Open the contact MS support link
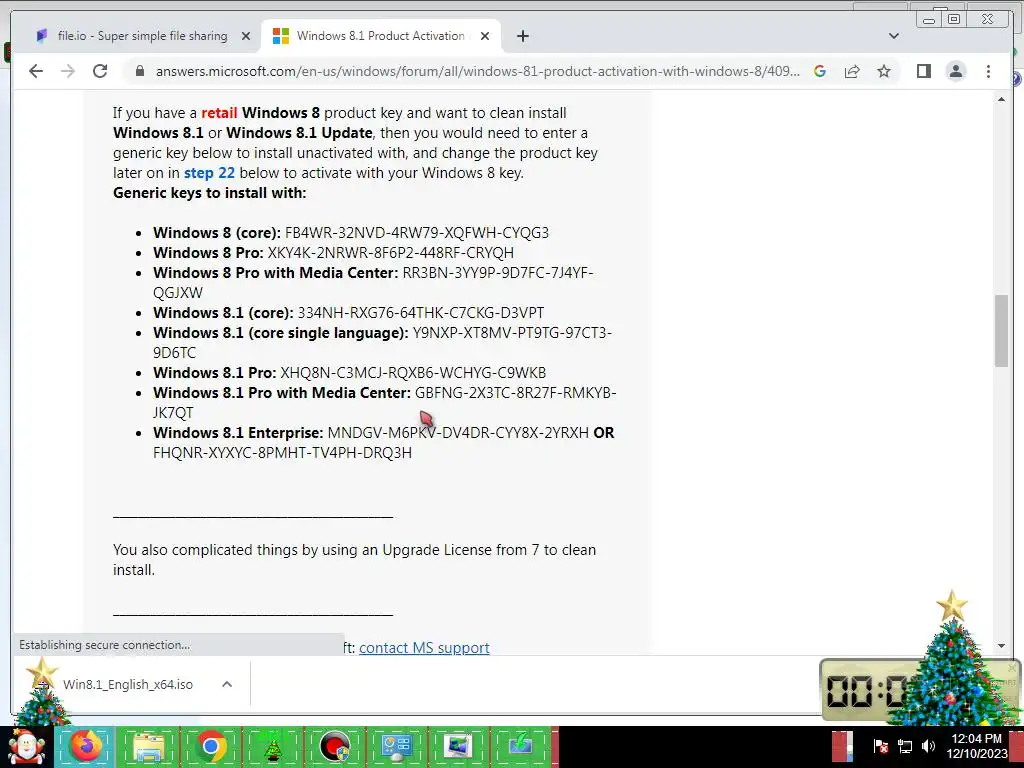The image size is (1024, 768). click(424, 647)
